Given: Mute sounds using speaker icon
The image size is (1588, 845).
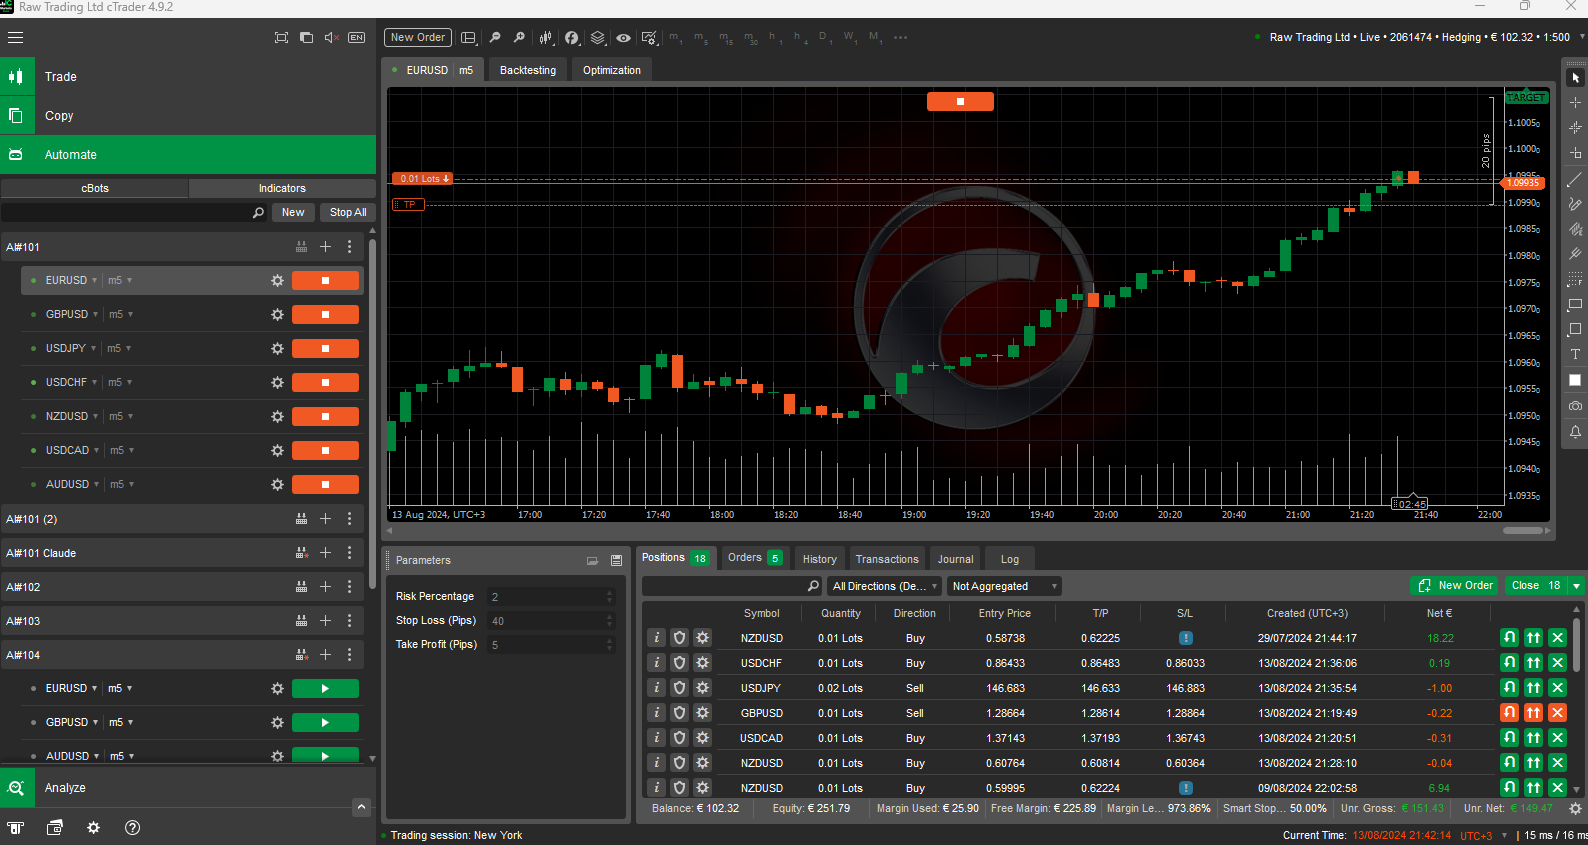Looking at the screenshot, I should click(x=332, y=38).
